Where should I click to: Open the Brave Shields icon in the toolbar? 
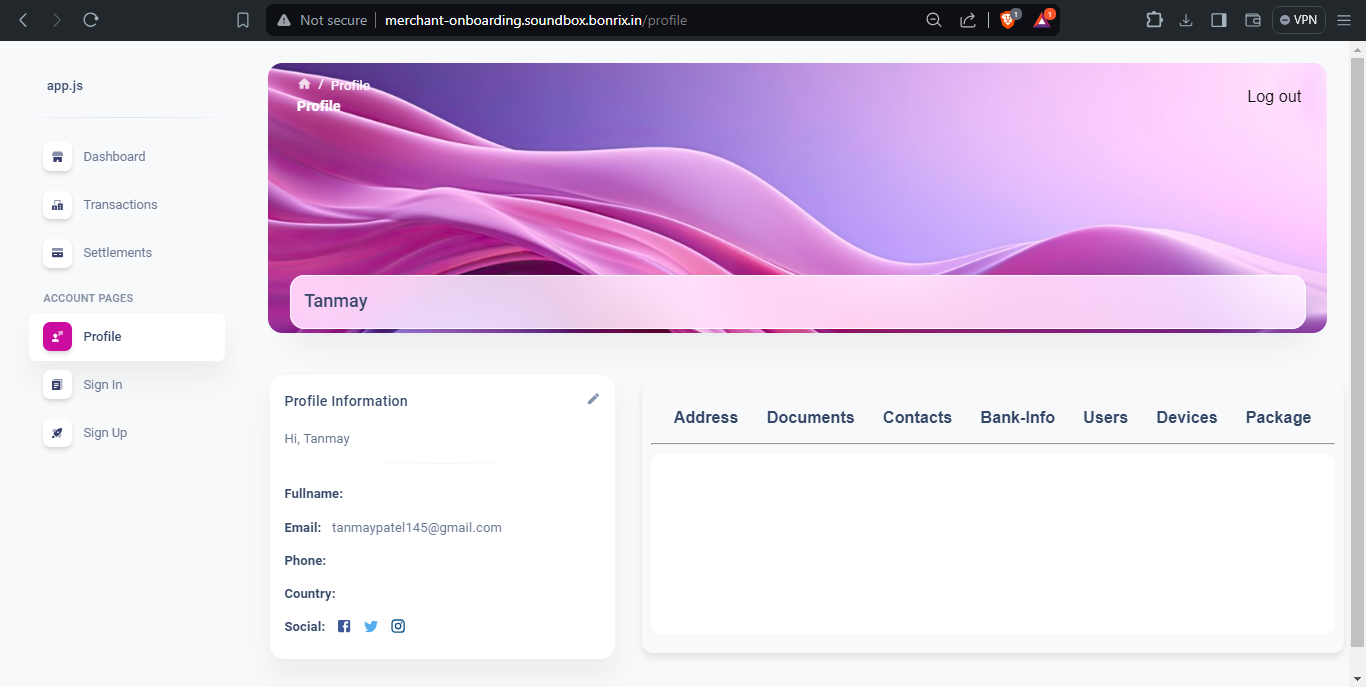pos(1007,19)
